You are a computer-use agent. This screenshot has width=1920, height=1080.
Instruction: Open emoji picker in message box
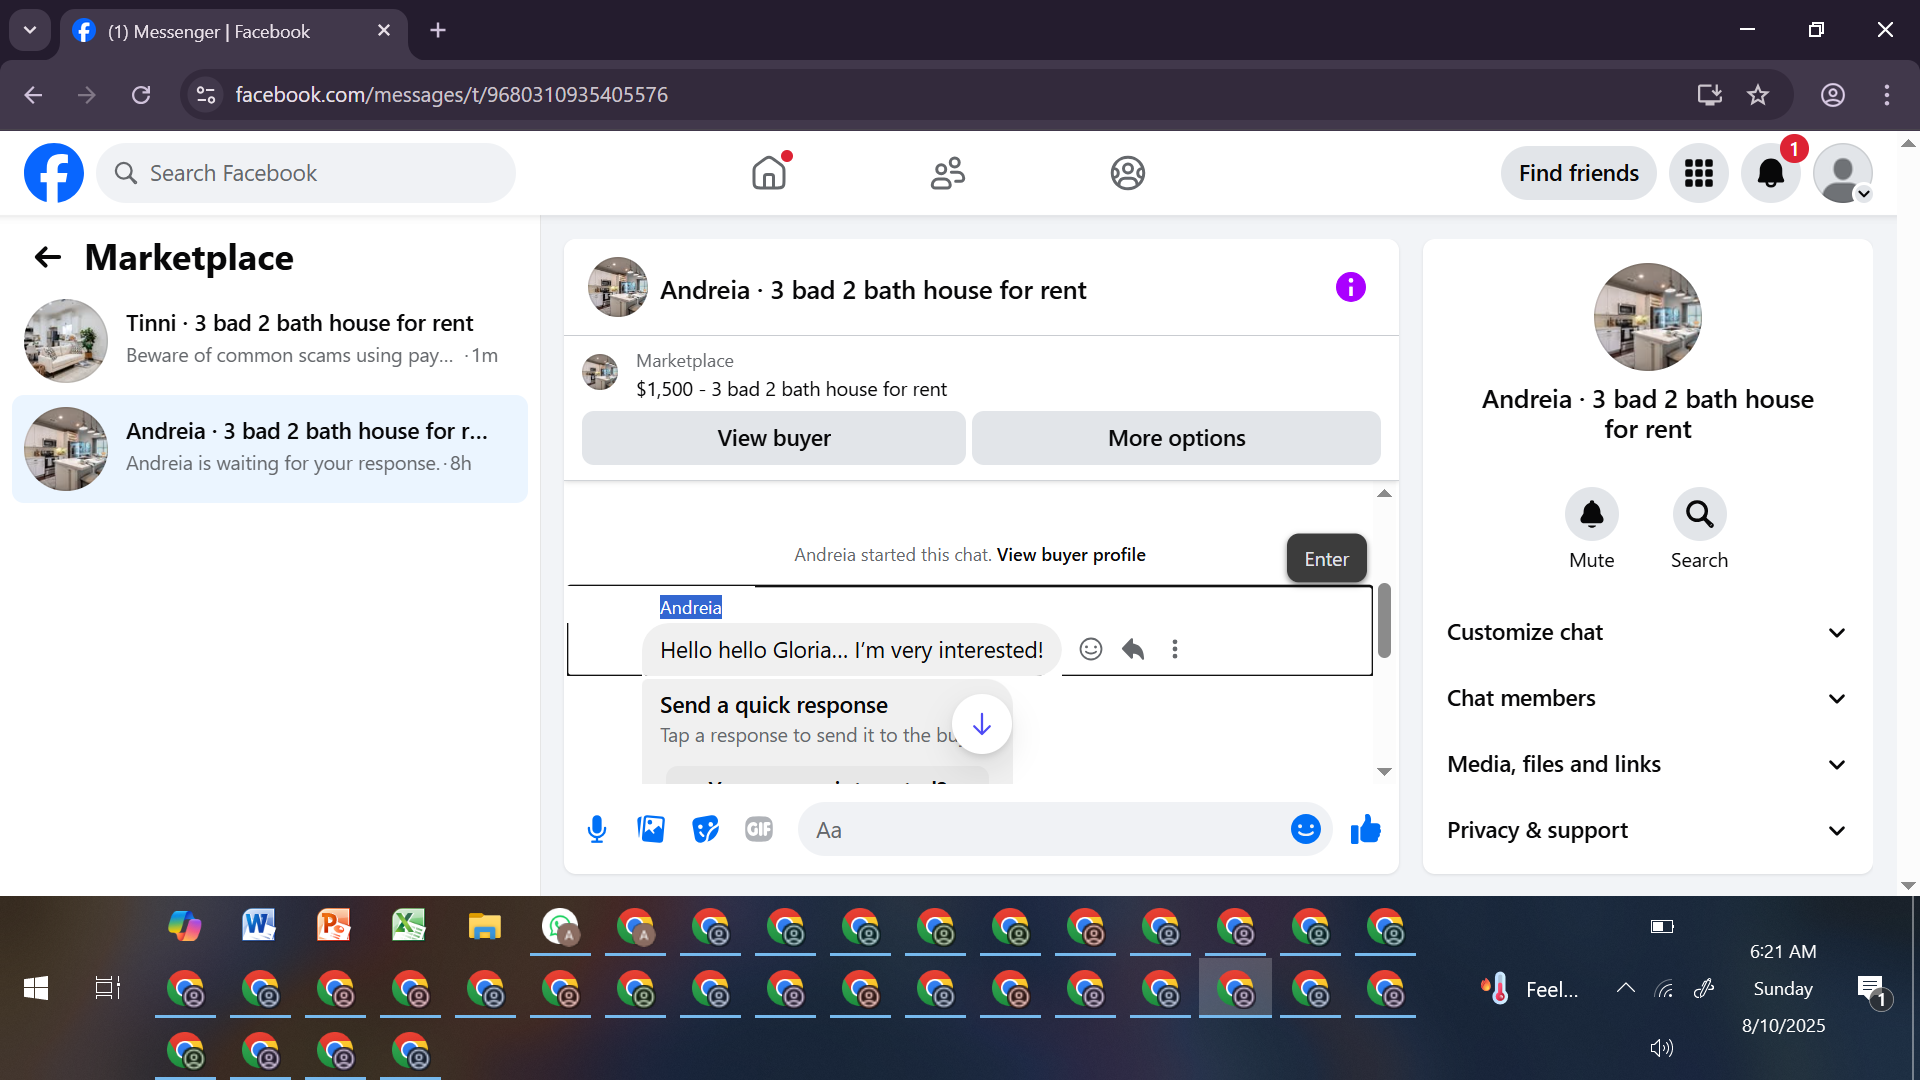1305,829
